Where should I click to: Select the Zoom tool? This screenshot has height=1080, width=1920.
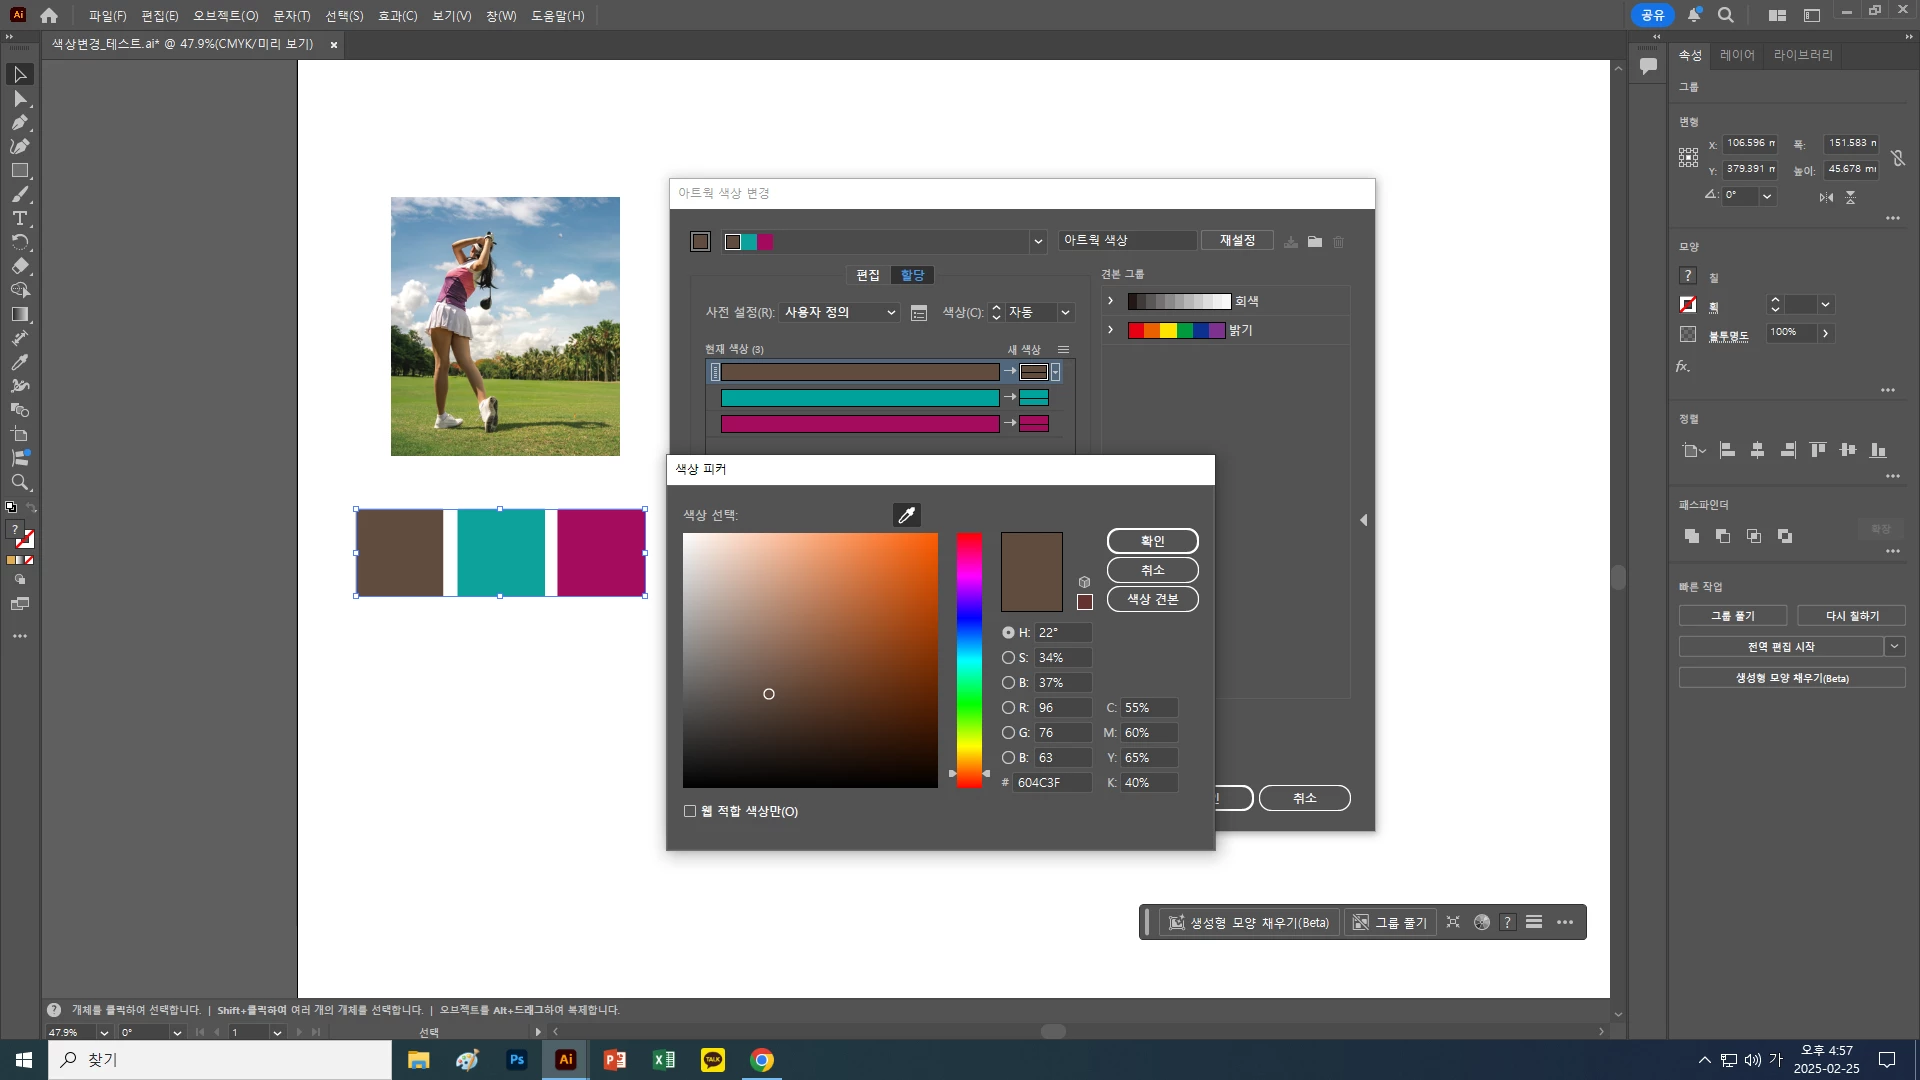(19, 483)
